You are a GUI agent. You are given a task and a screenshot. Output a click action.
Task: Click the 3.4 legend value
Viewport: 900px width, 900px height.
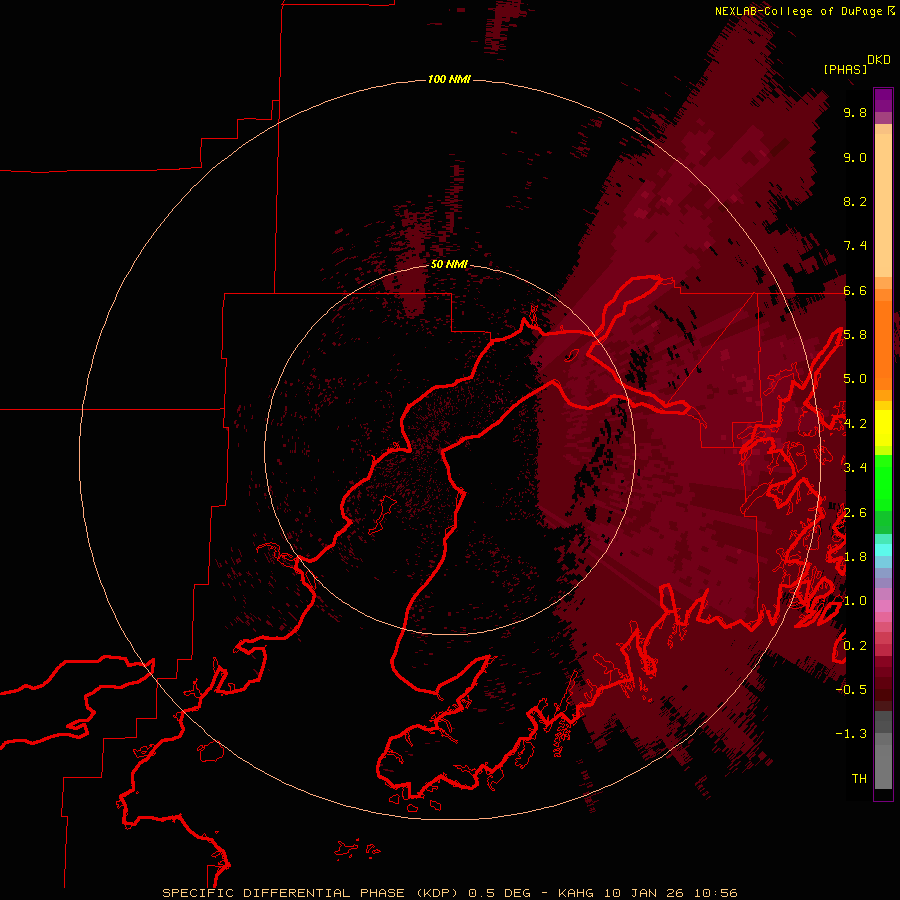pos(855,468)
